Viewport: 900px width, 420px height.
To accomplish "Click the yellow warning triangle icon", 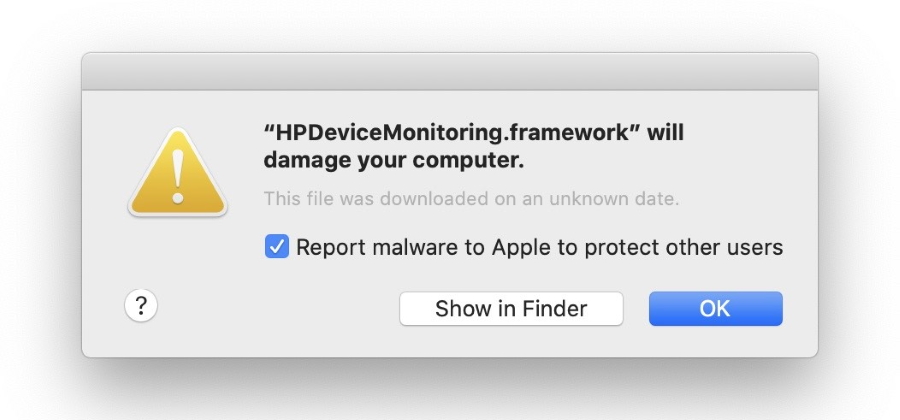I will [178, 172].
